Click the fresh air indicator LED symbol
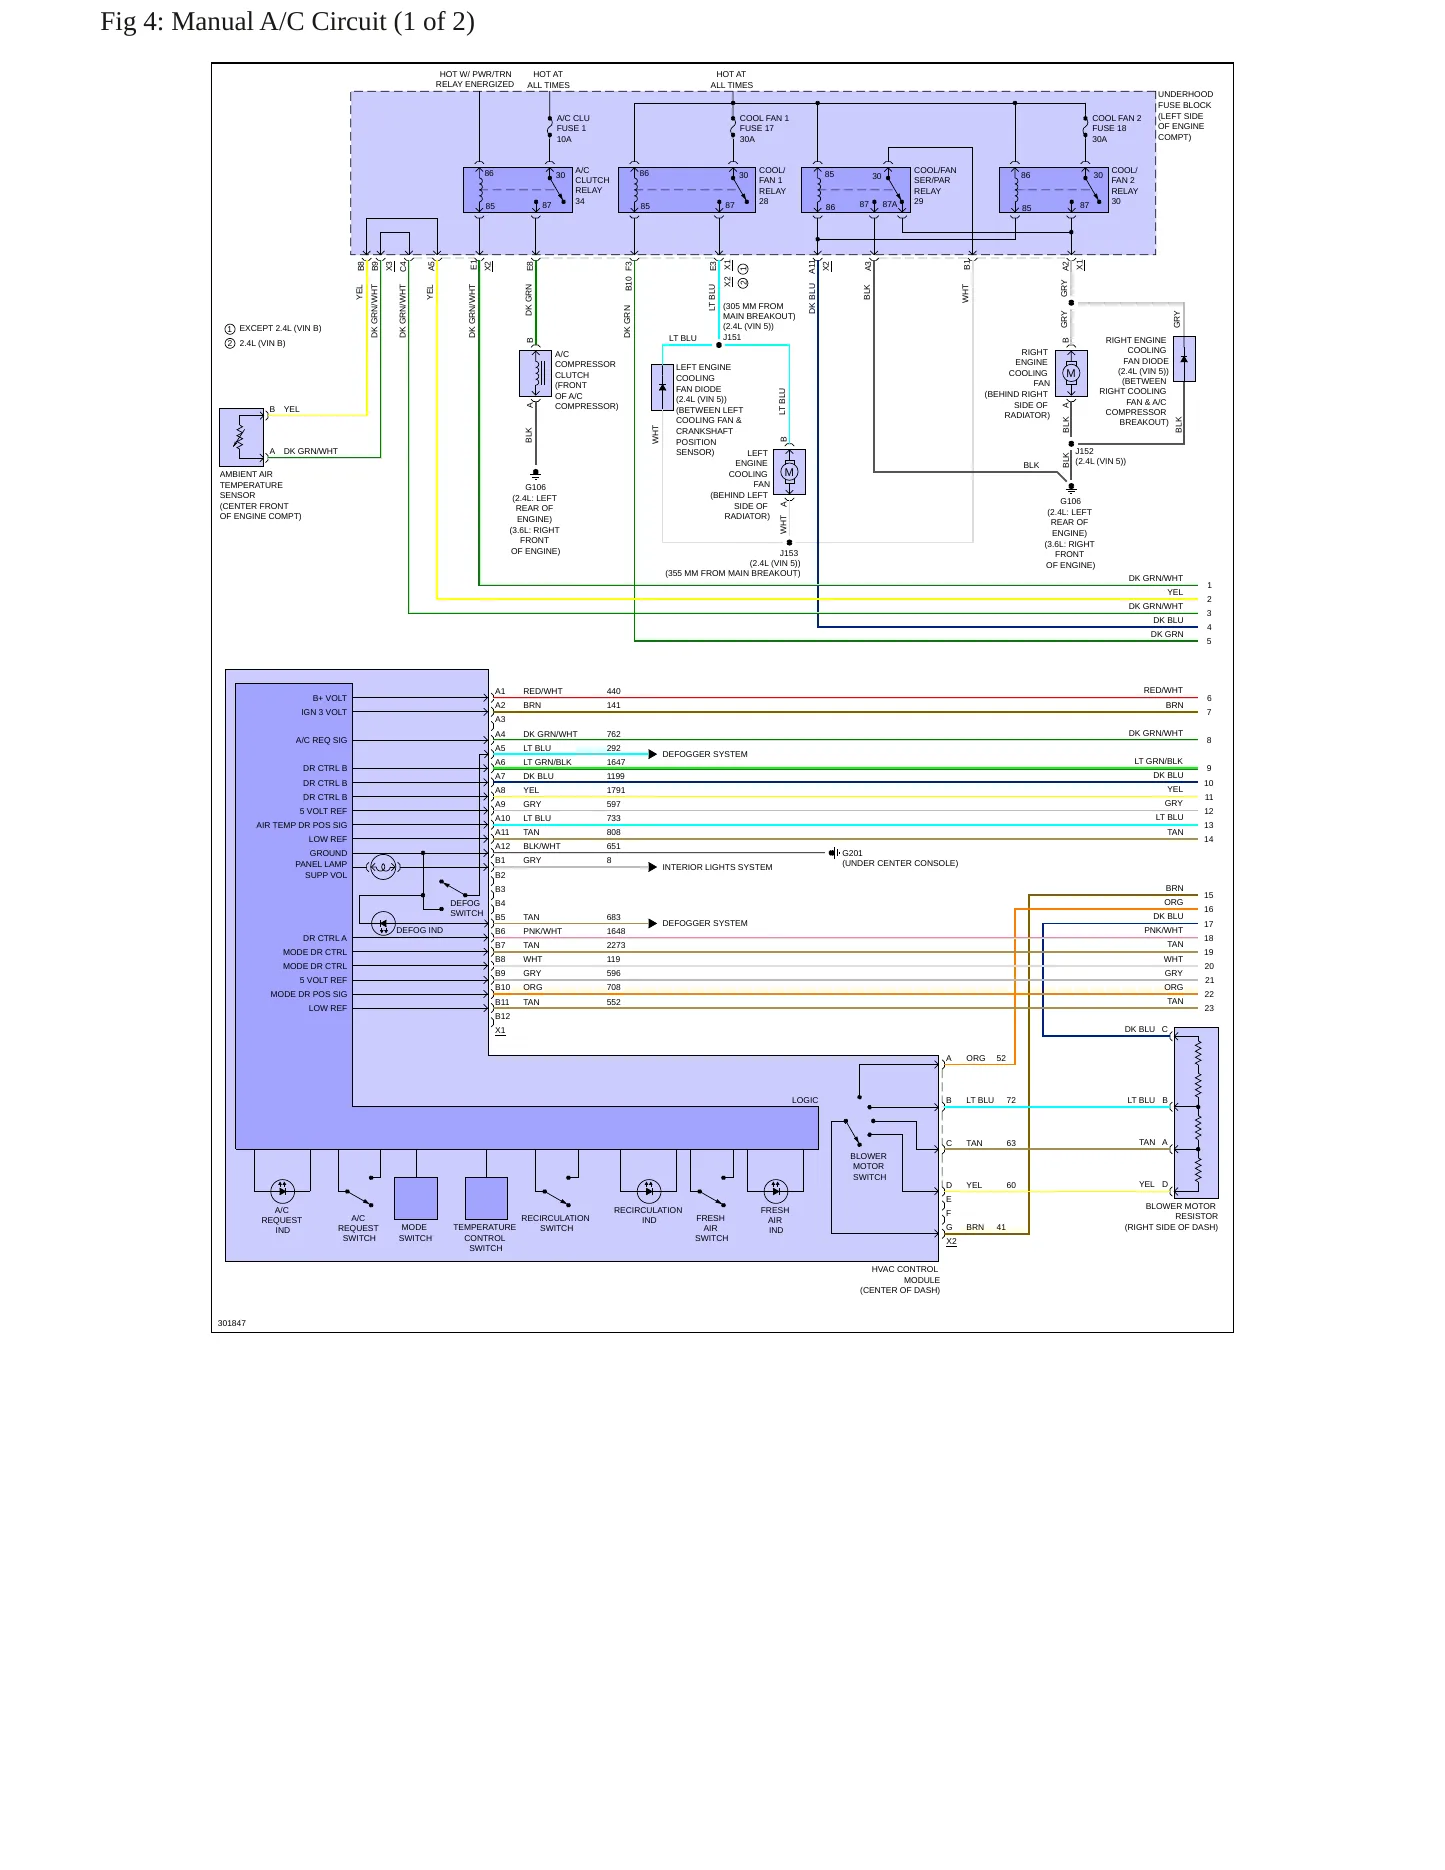1445x1870 pixels. coord(776,1190)
